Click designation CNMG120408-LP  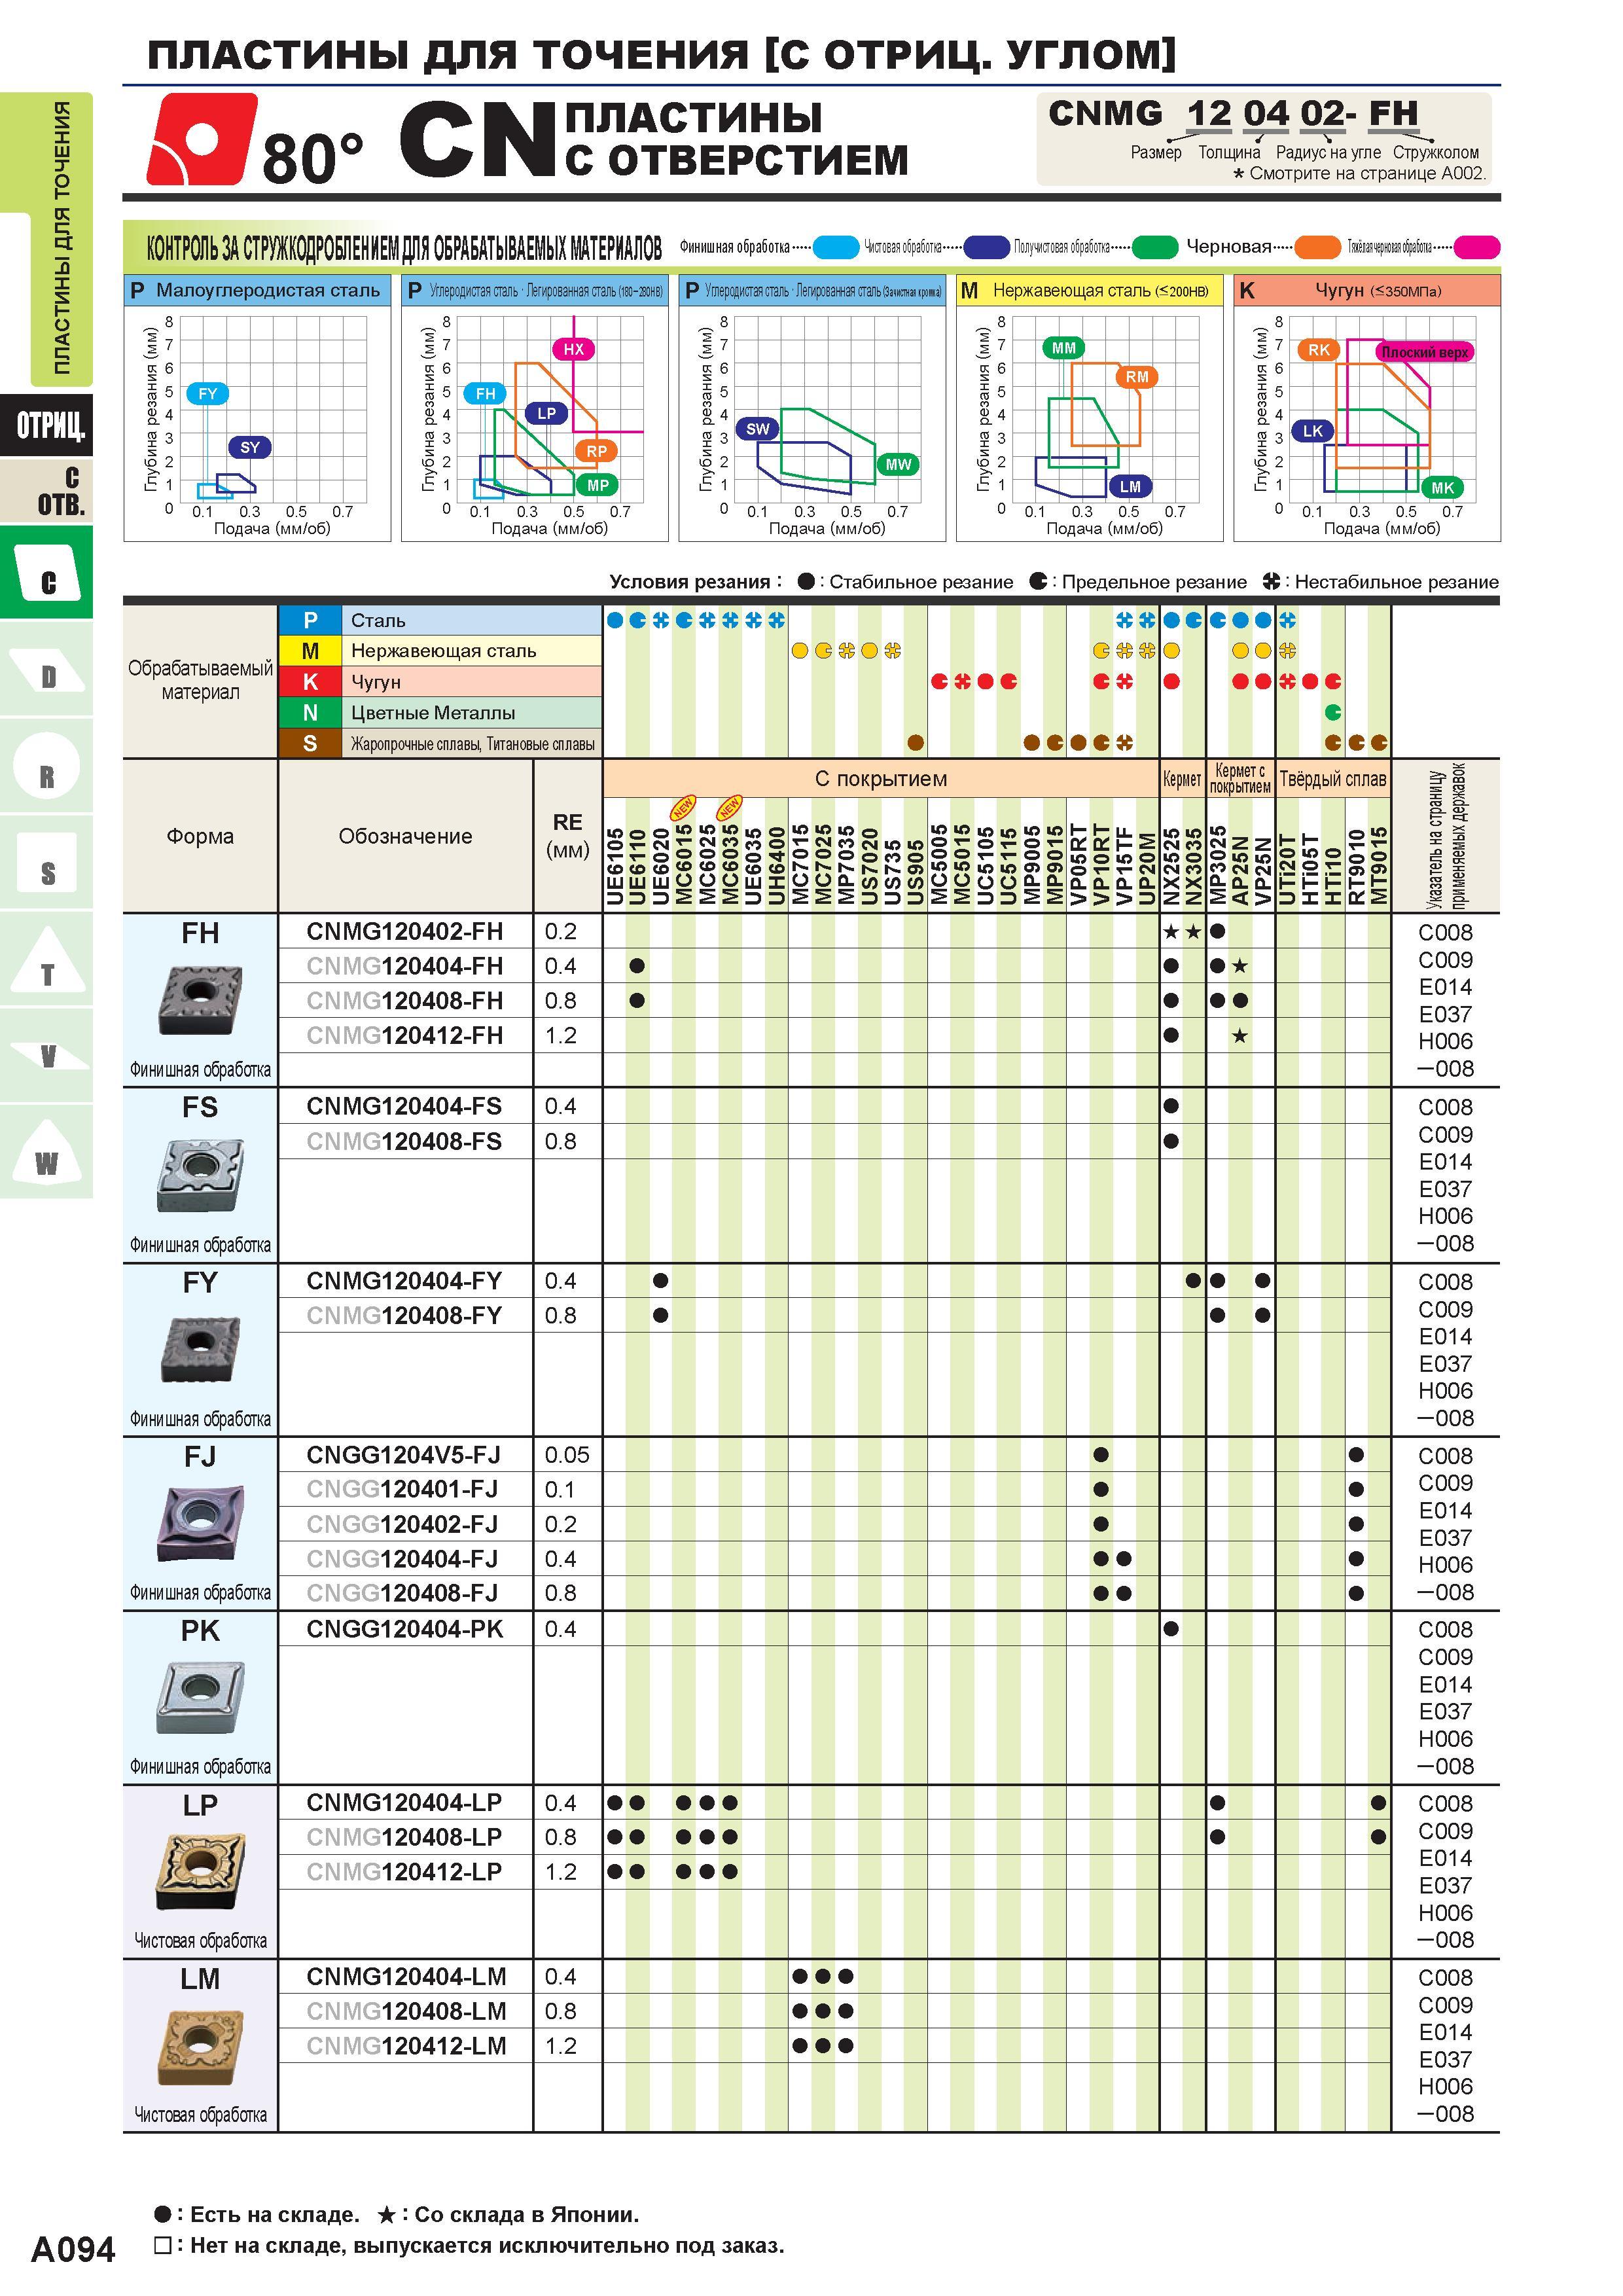click(x=405, y=1837)
